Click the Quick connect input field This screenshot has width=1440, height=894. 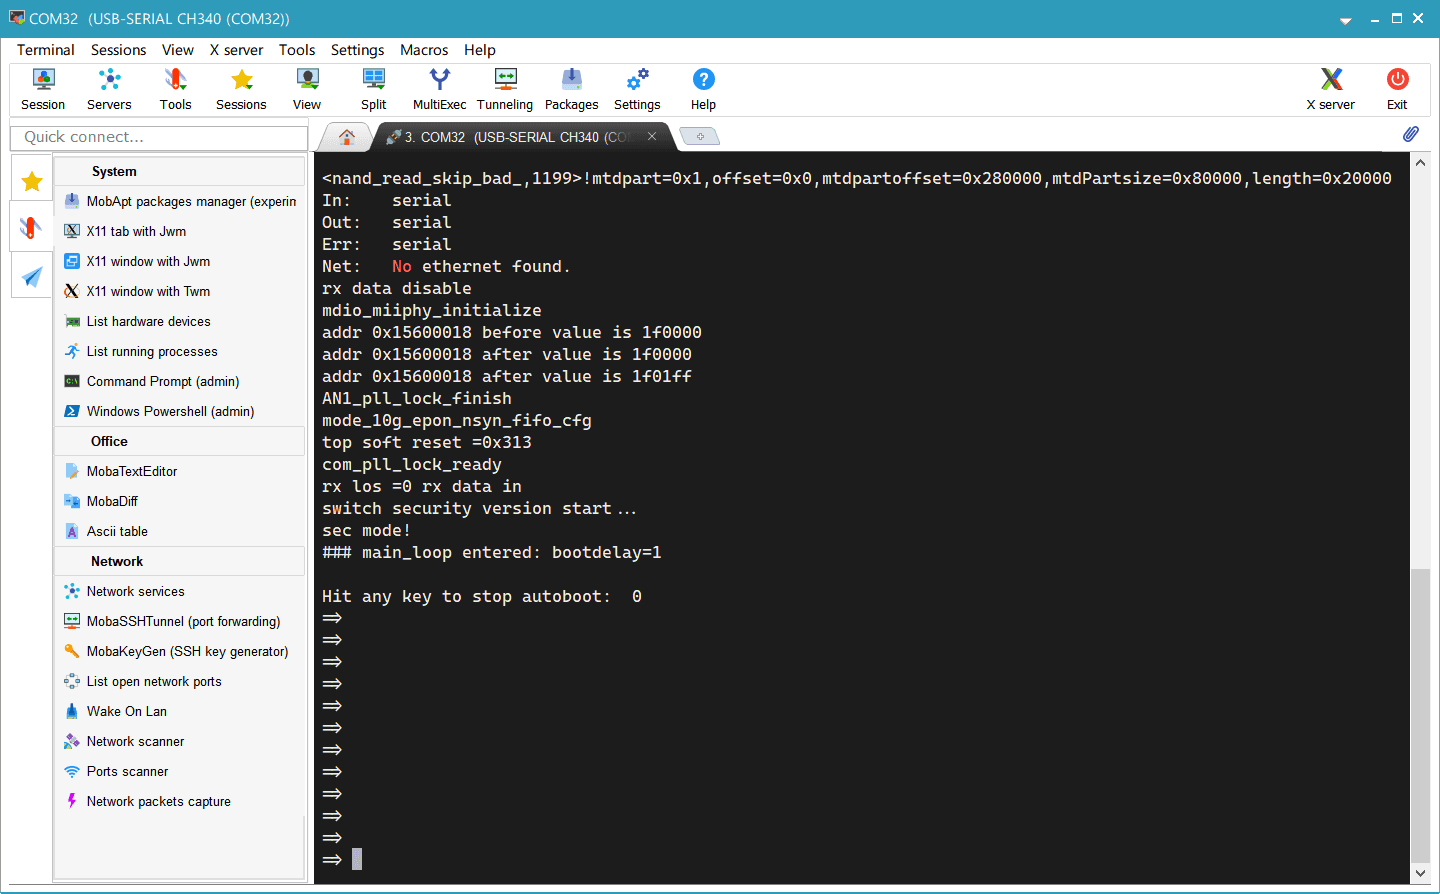click(x=159, y=137)
